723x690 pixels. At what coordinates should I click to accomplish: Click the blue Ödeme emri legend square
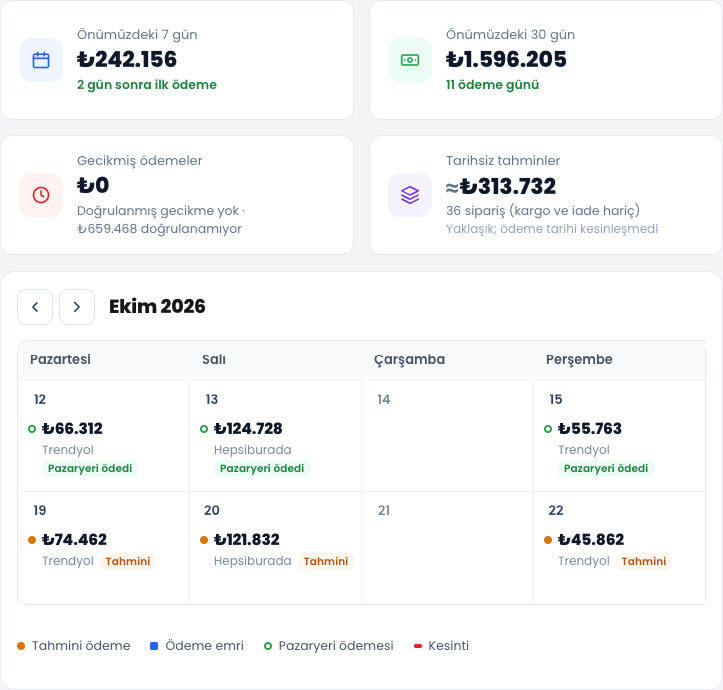coord(154,646)
